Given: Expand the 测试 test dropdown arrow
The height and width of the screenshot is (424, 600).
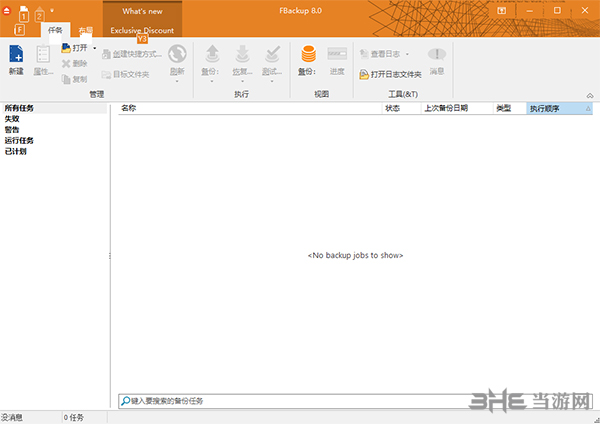Looking at the screenshot, I should coord(272,81).
